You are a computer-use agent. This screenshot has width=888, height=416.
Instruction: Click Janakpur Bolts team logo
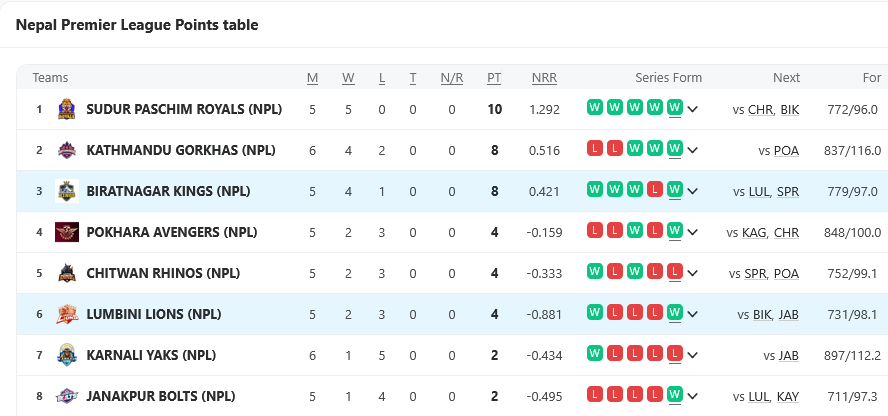click(x=67, y=396)
